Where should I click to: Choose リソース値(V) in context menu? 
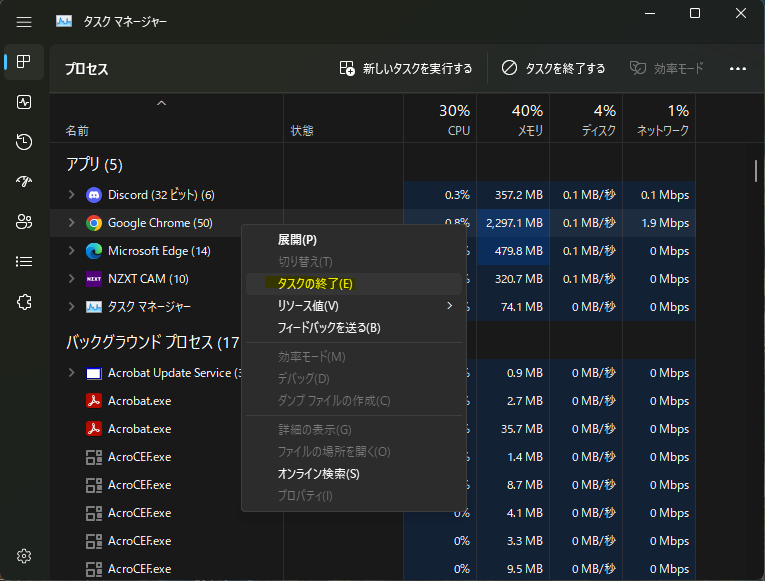[x=354, y=305]
